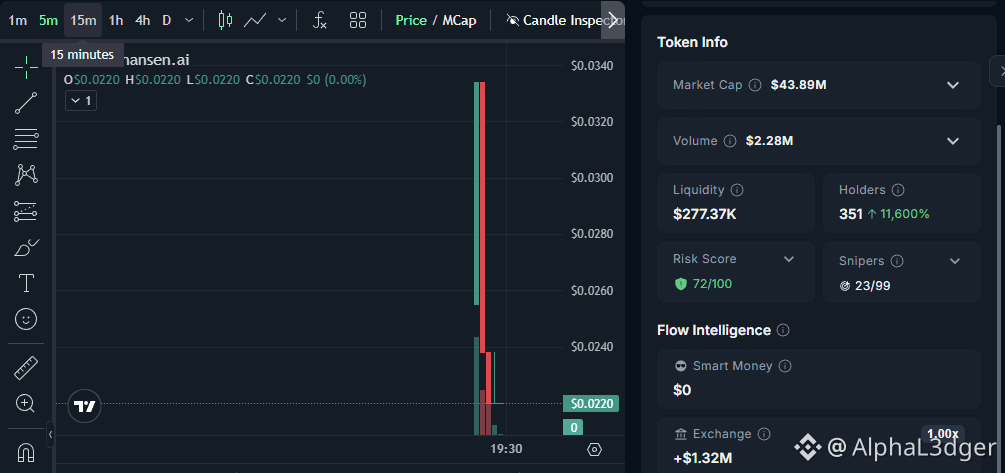The image size is (1005, 473).
Task: Select the trend line drawing tool
Action: (26, 103)
